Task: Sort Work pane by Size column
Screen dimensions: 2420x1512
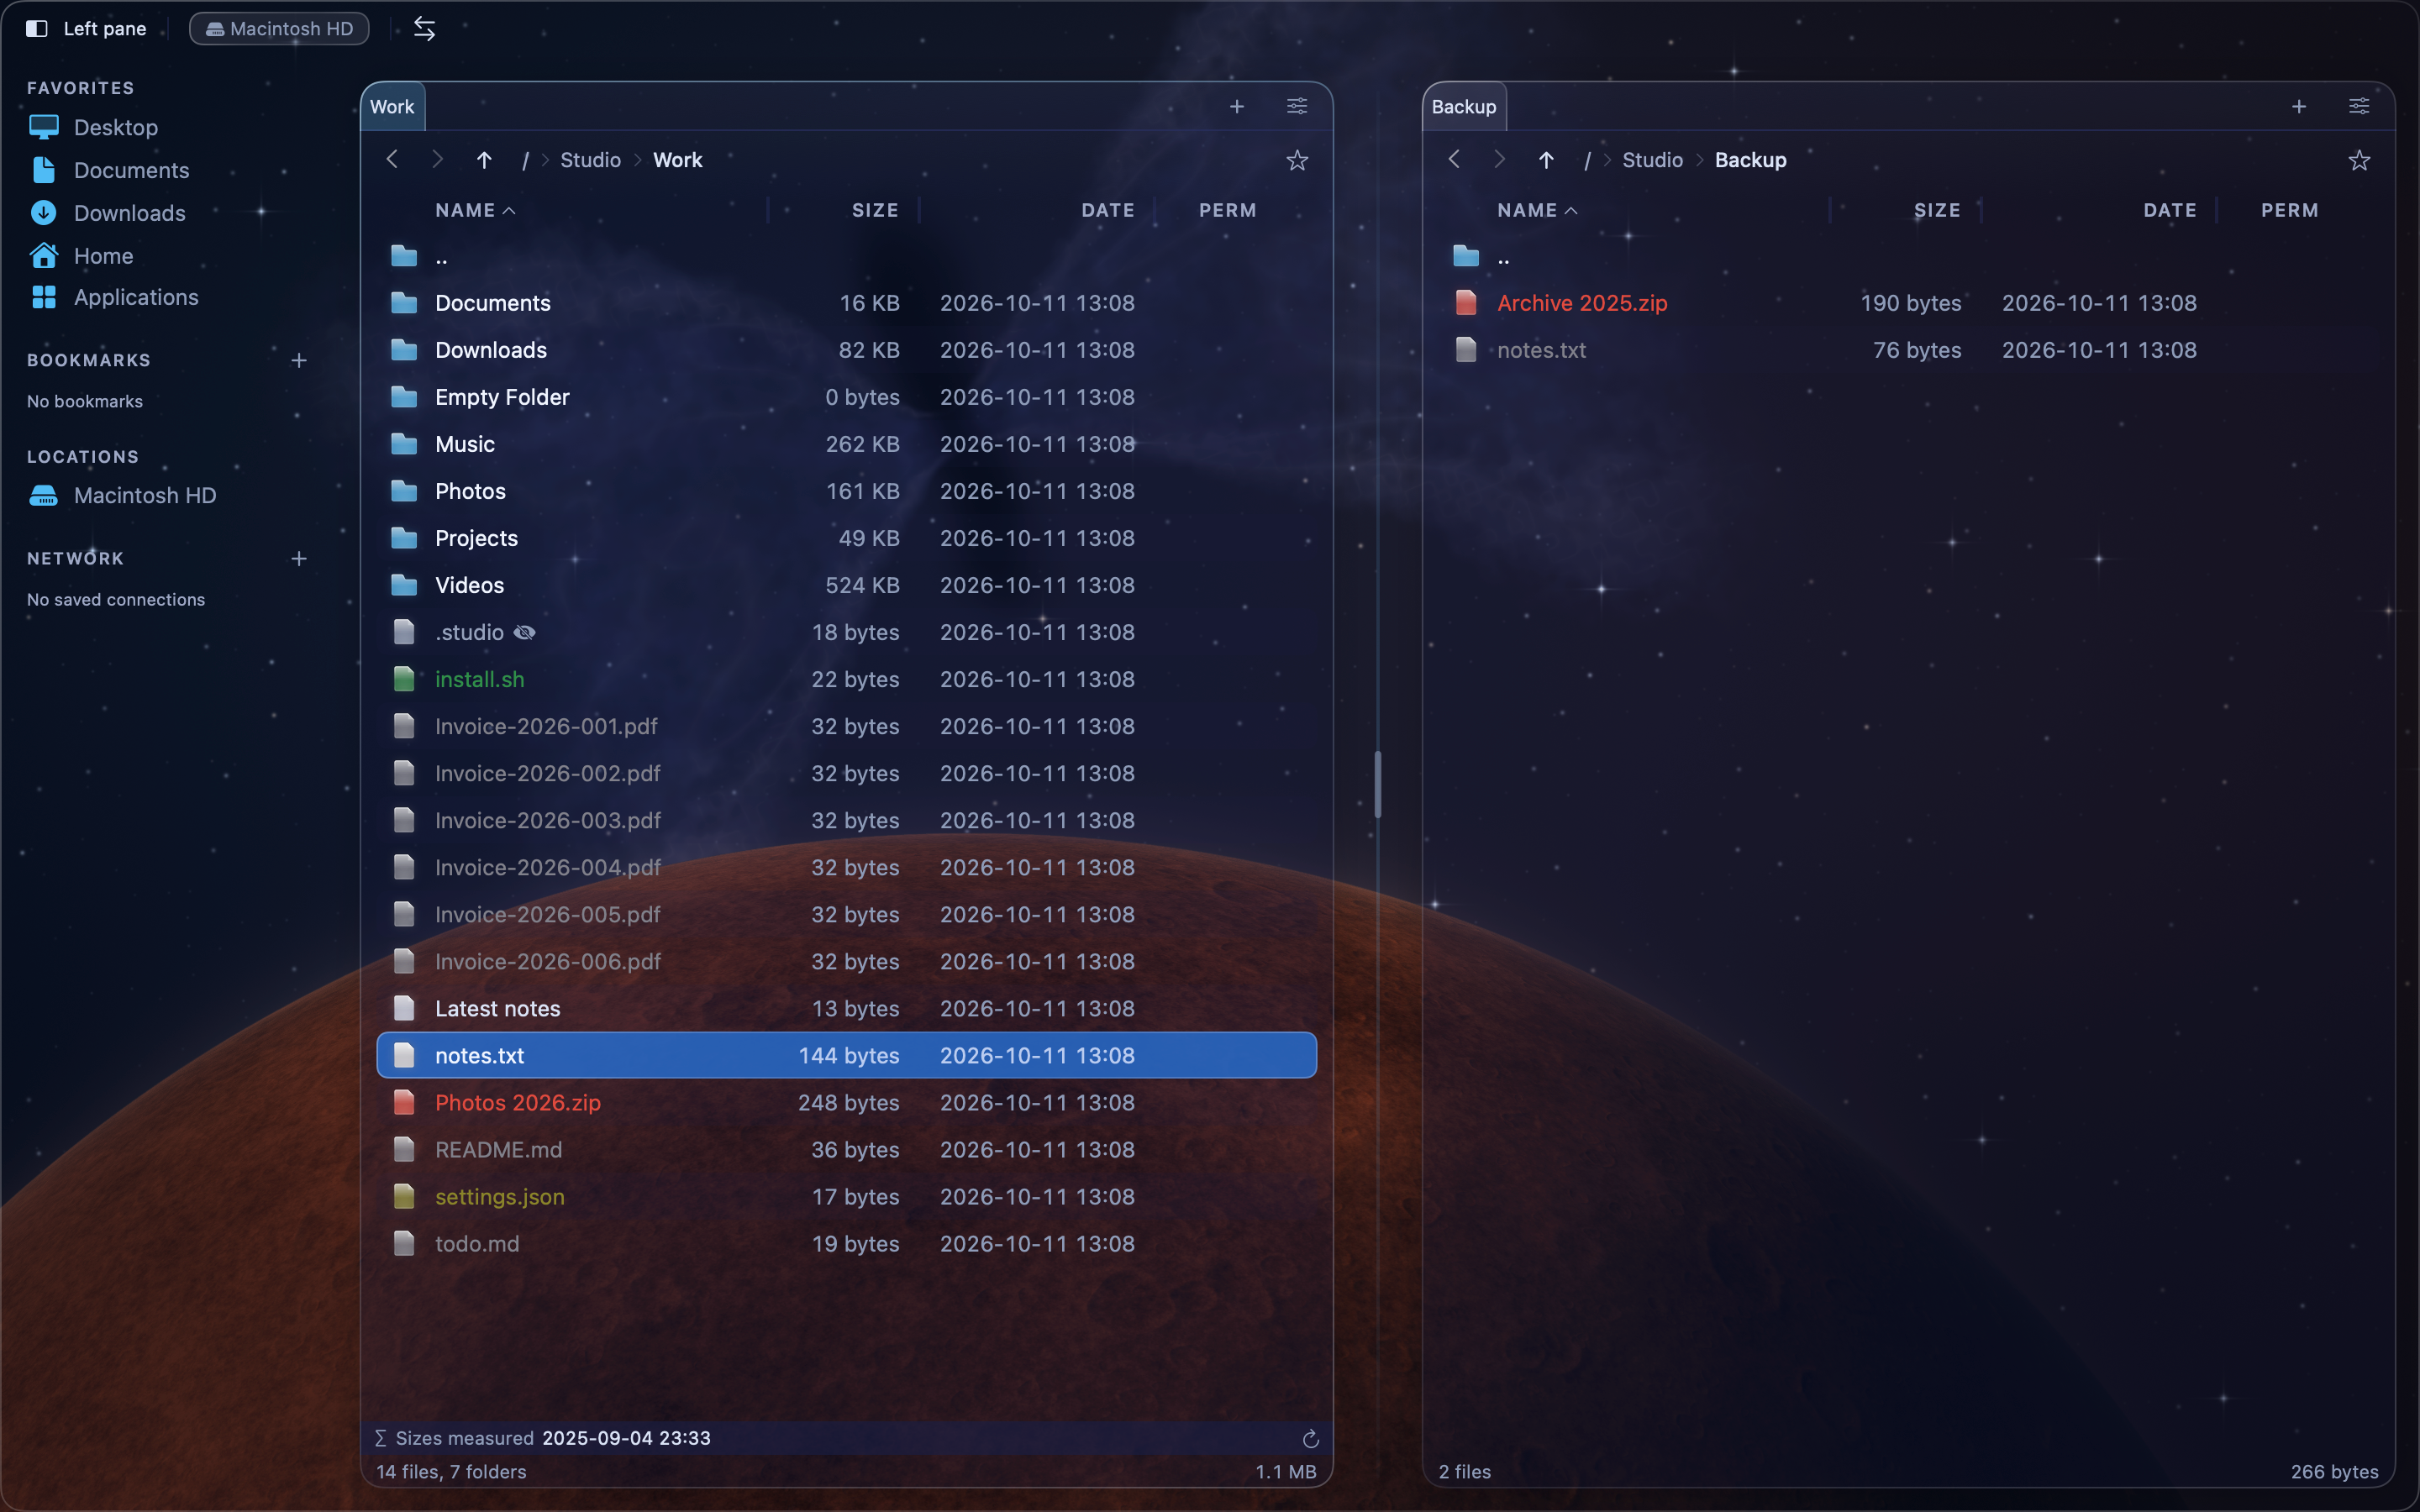Action: pyautogui.click(x=875, y=210)
